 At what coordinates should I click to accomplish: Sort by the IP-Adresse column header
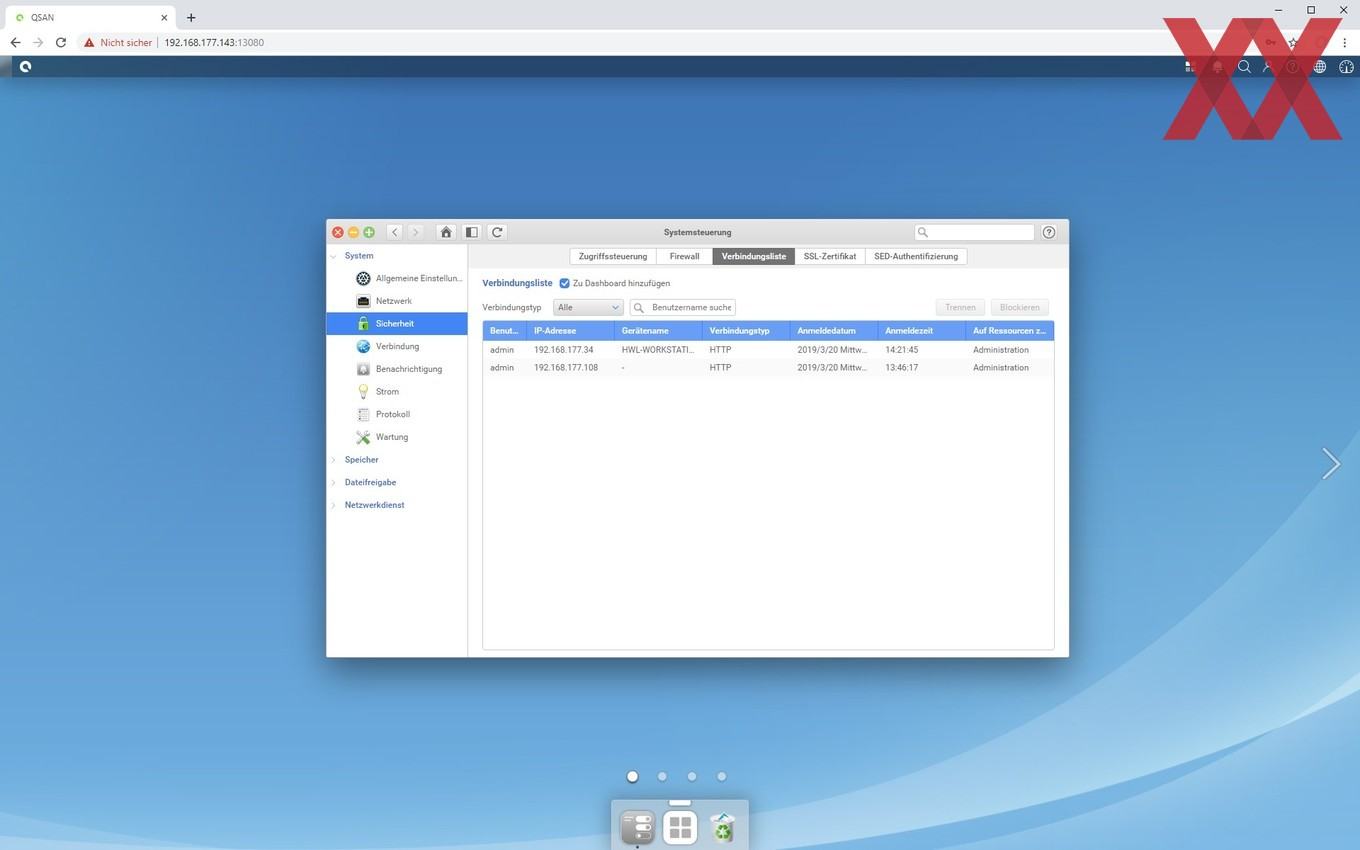click(x=570, y=331)
